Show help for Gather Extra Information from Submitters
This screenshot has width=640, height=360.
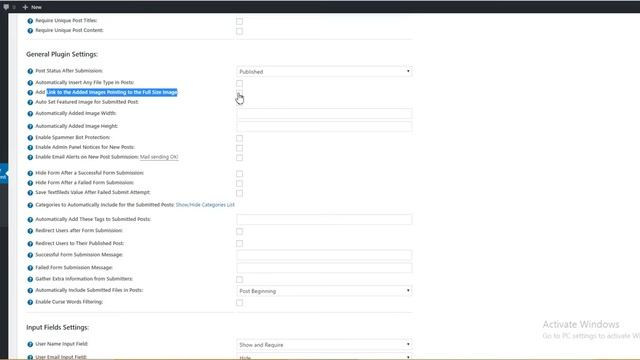[x=30, y=279]
